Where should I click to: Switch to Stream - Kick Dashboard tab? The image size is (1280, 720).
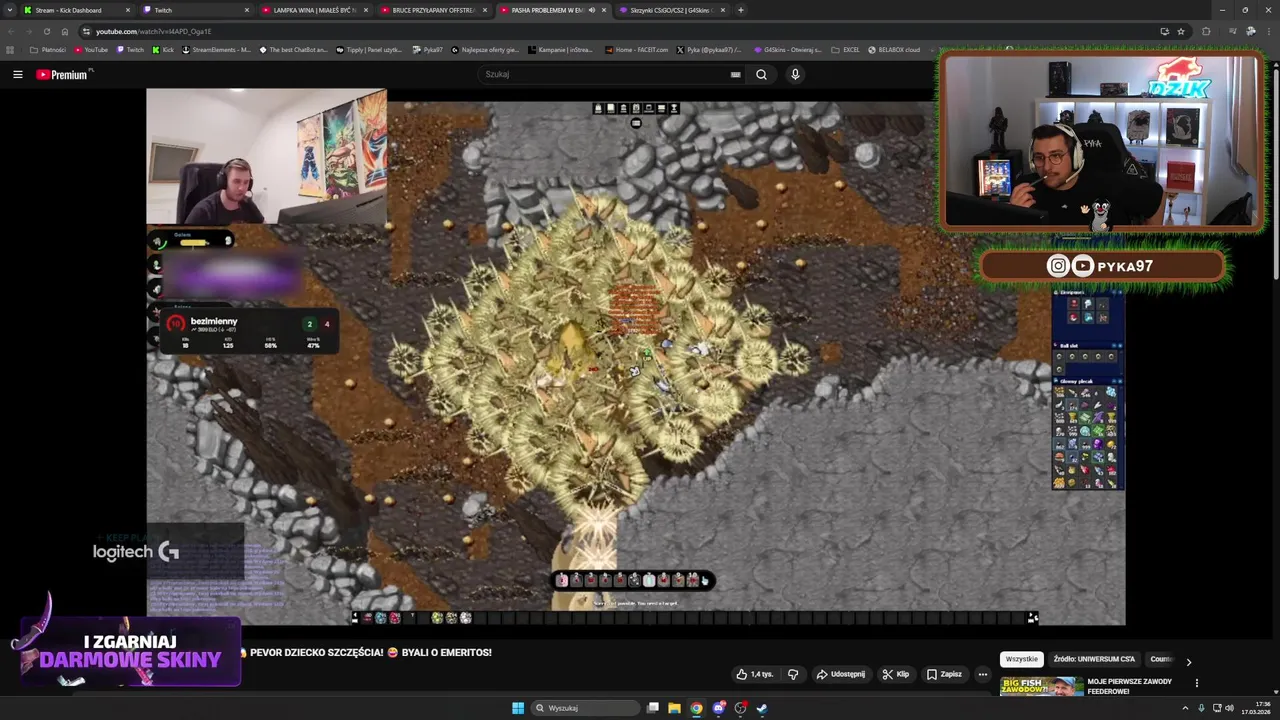coord(77,10)
